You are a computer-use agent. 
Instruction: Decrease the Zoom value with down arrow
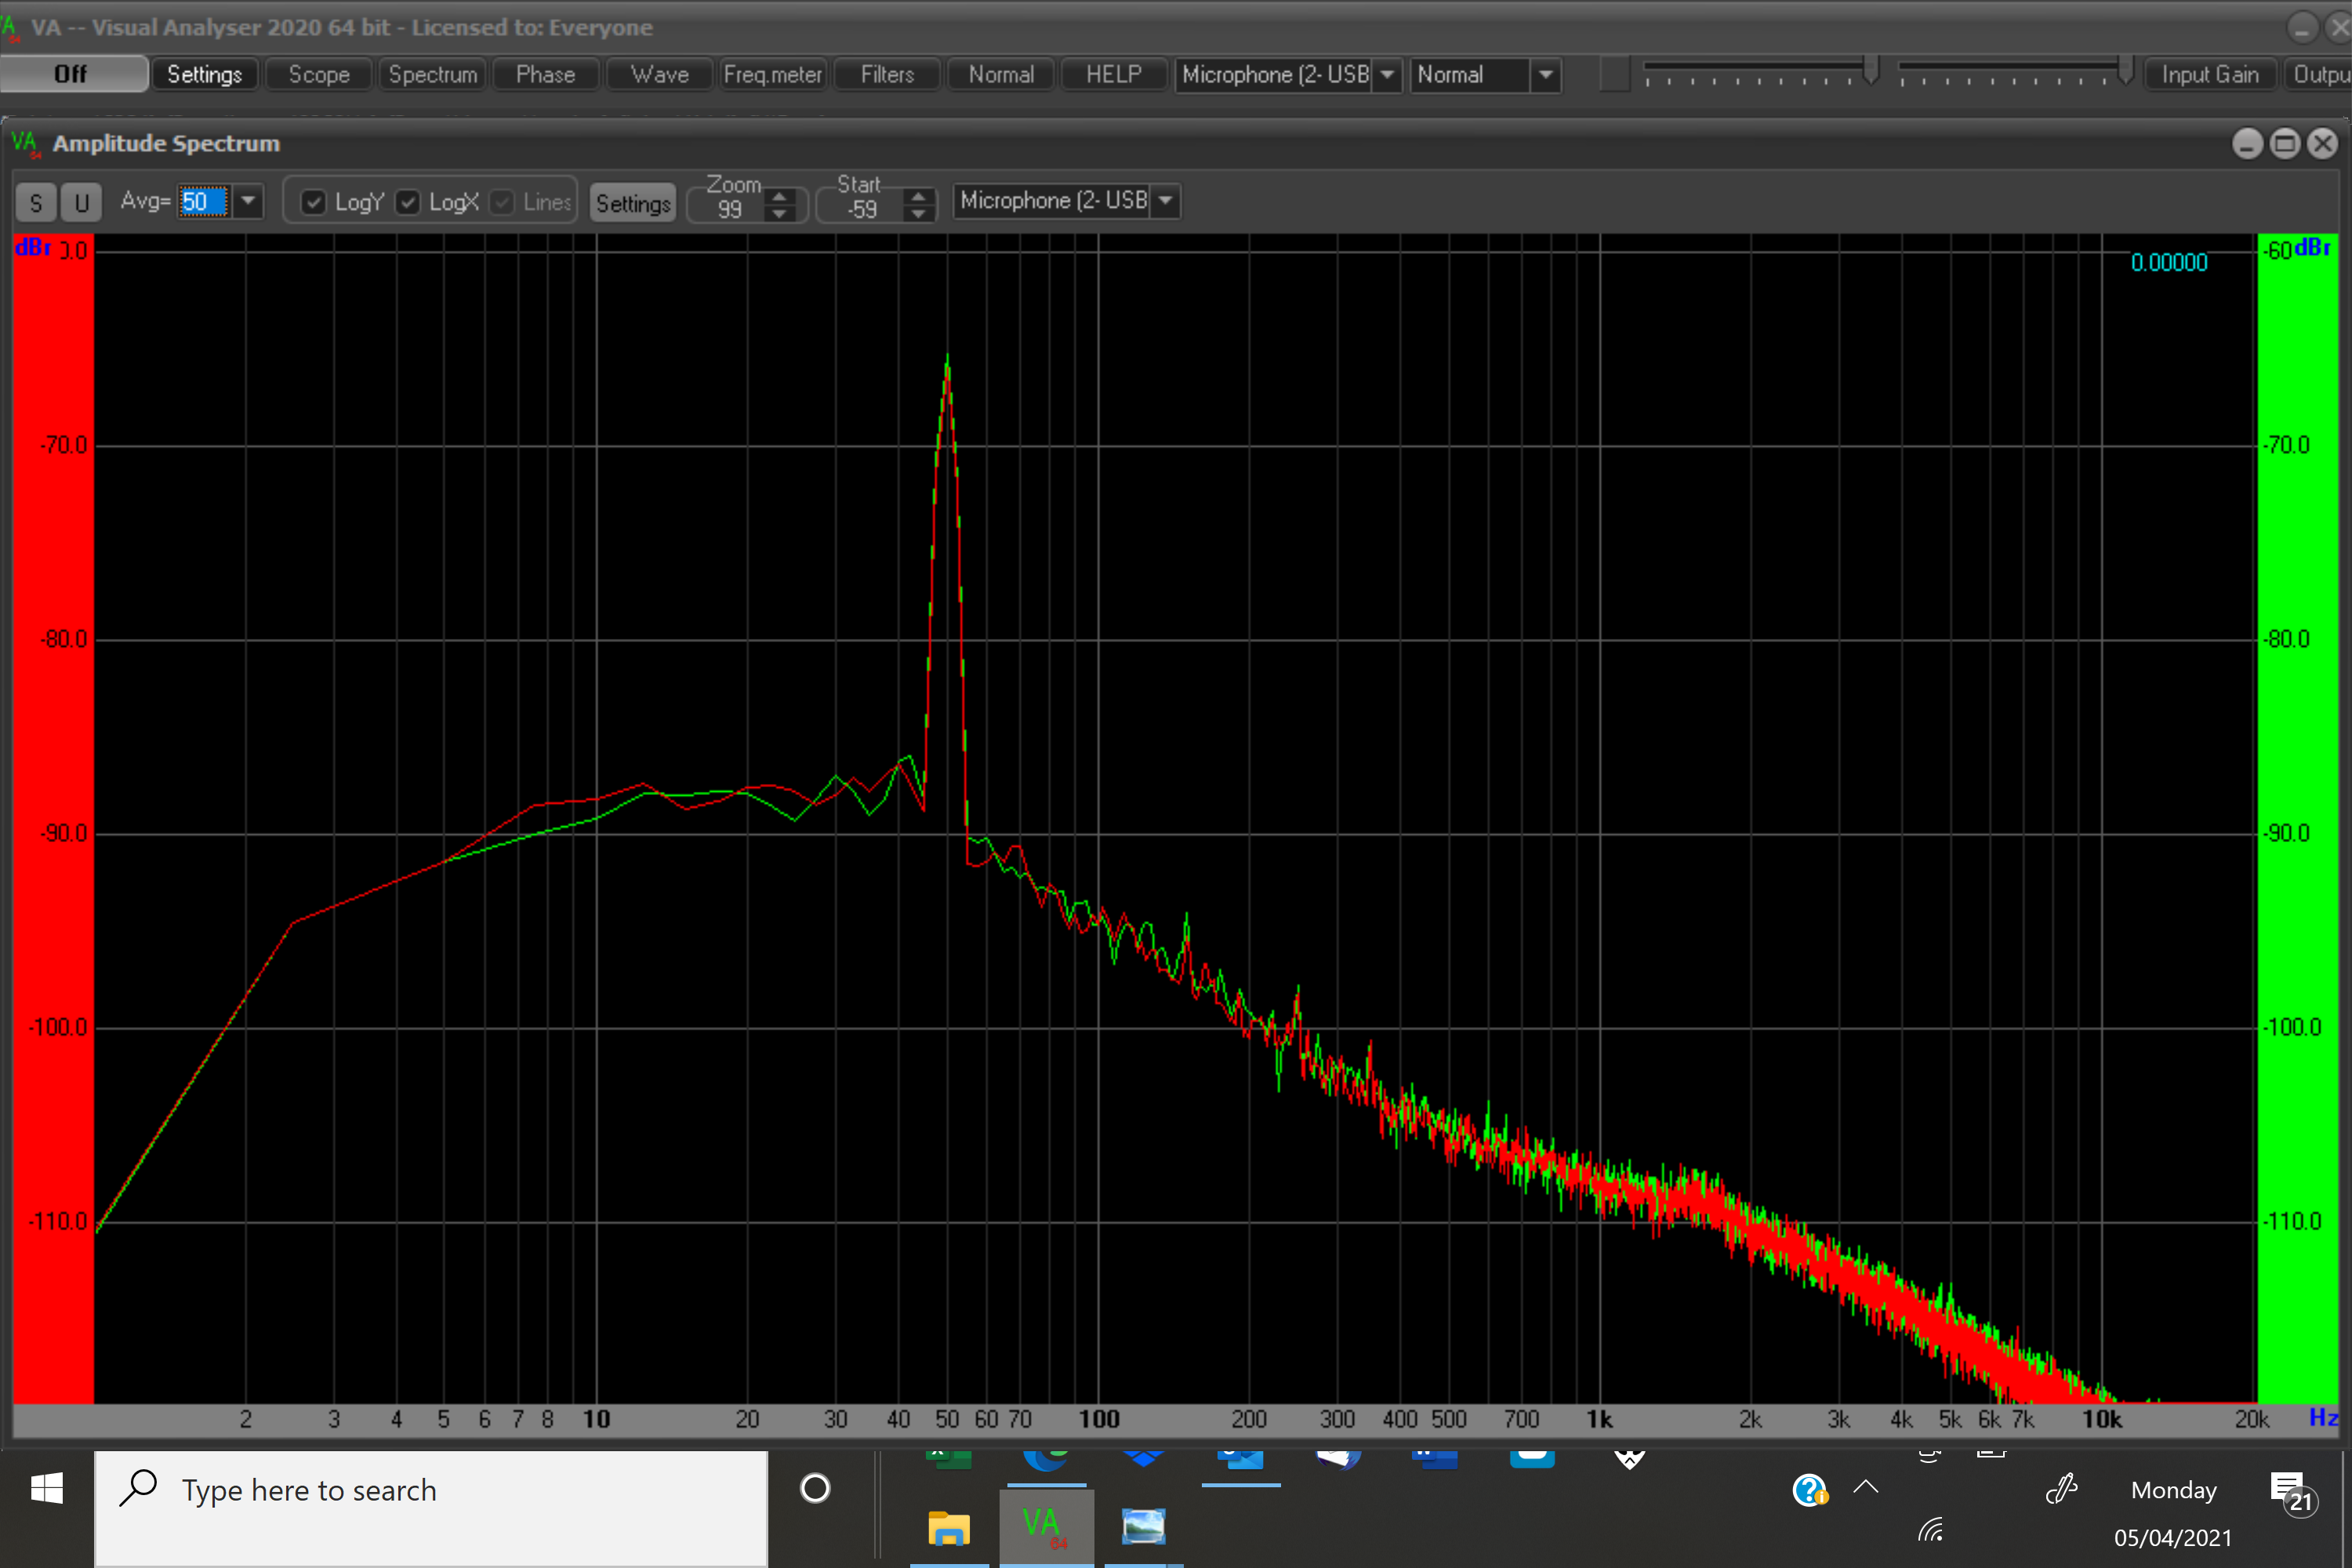tap(780, 213)
